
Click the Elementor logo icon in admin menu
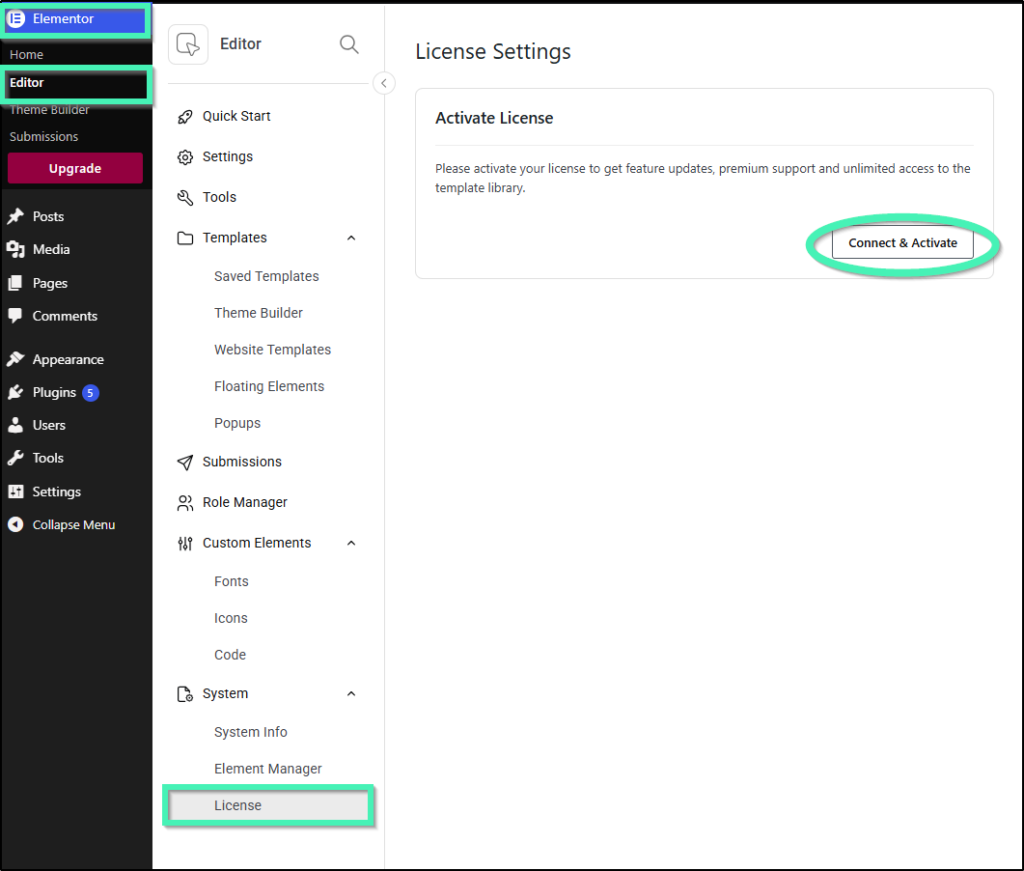[16, 19]
